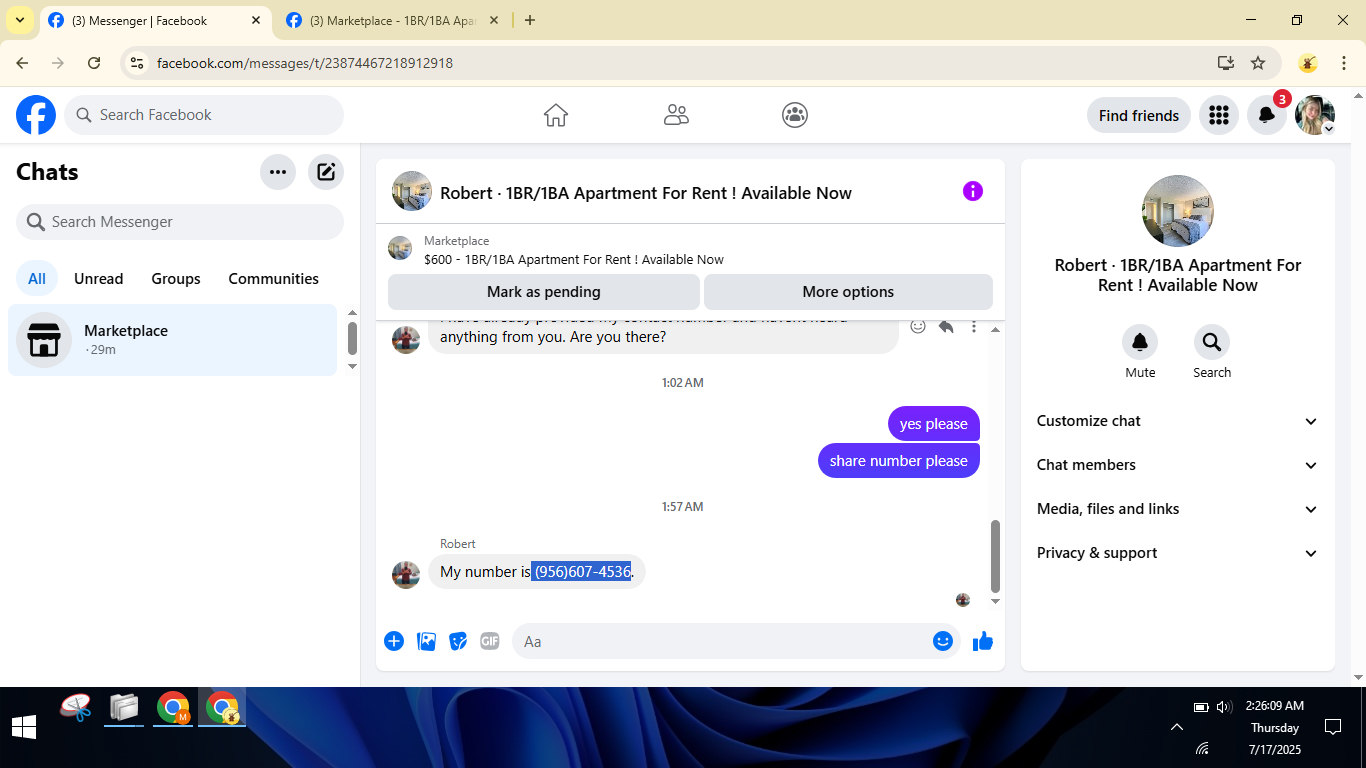Mute this conversation bell icon
Image resolution: width=1366 pixels, height=768 pixels.
click(1140, 343)
